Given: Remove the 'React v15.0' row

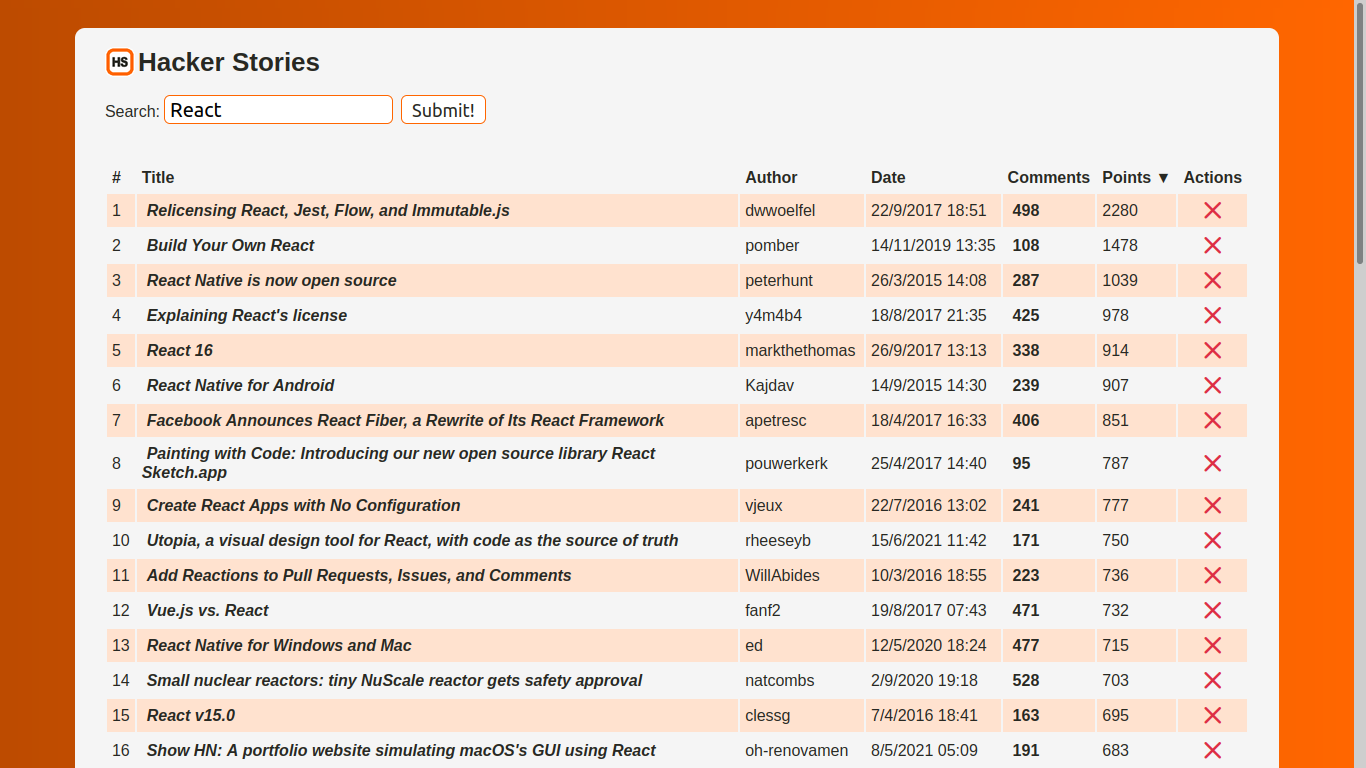Looking at the screenshot, I should 1212,715.
